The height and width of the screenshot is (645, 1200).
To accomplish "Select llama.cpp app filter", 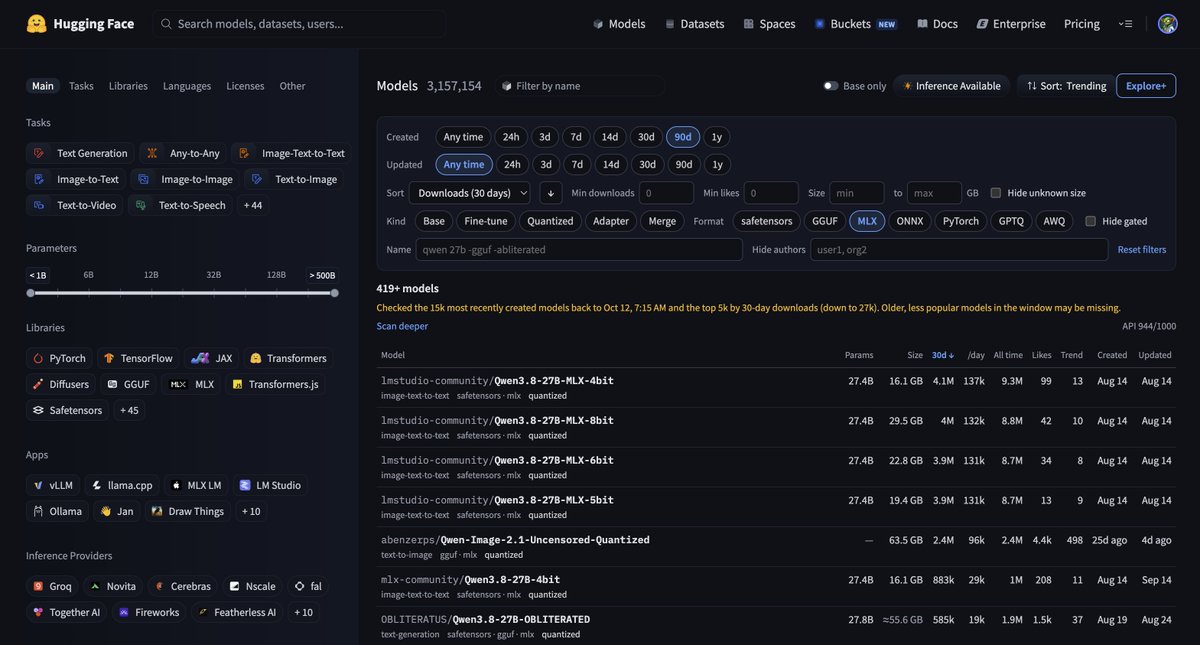I will (x=124, y=485).
